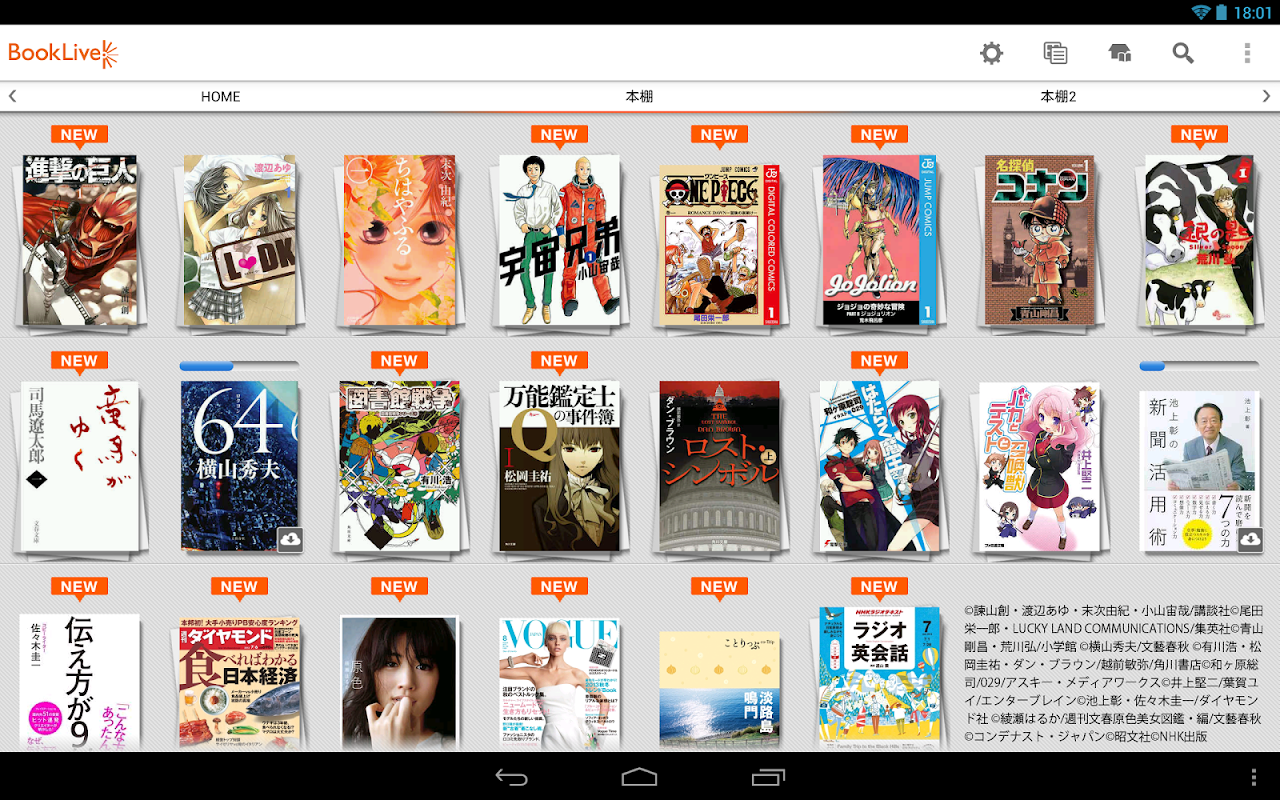The image size is (1280, 800).
Task: Open 銀の匙 Silver Spoon cover
Action: (1200, 240)
